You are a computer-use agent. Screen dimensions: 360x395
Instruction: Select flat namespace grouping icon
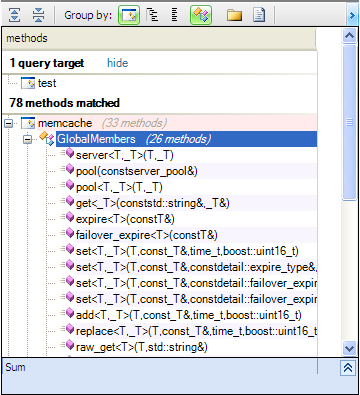(174, 15)
